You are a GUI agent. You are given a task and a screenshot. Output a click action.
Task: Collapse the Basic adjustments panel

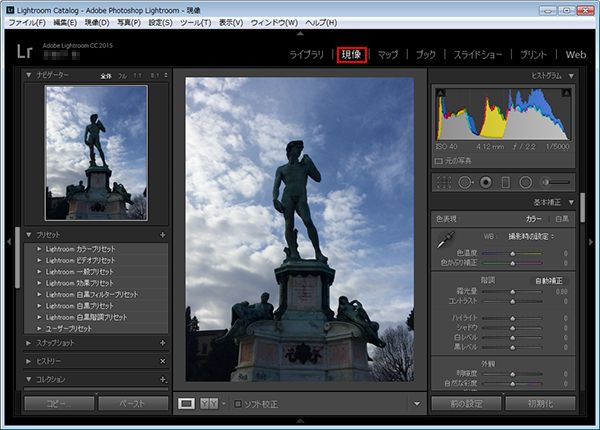[571, 202]
